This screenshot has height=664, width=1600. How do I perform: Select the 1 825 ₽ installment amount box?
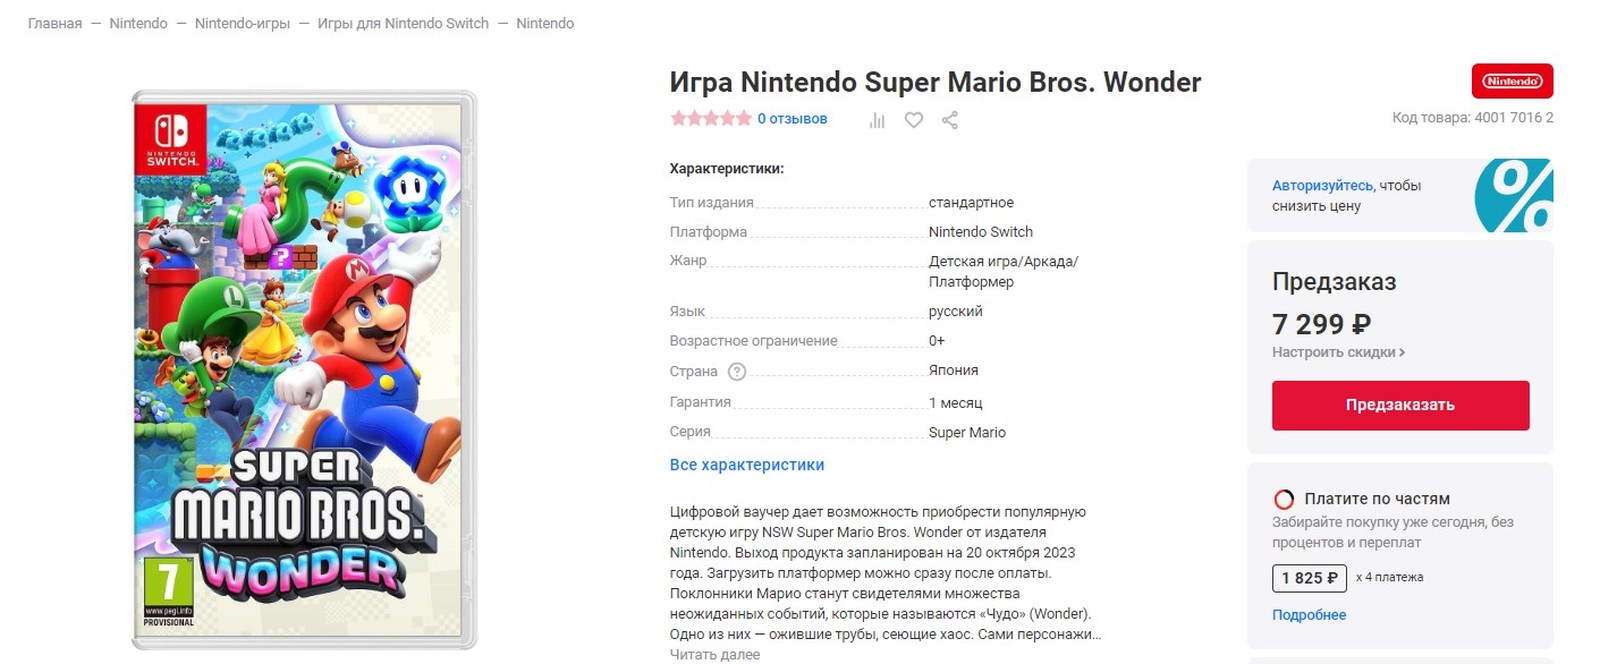pos(1309,578)
